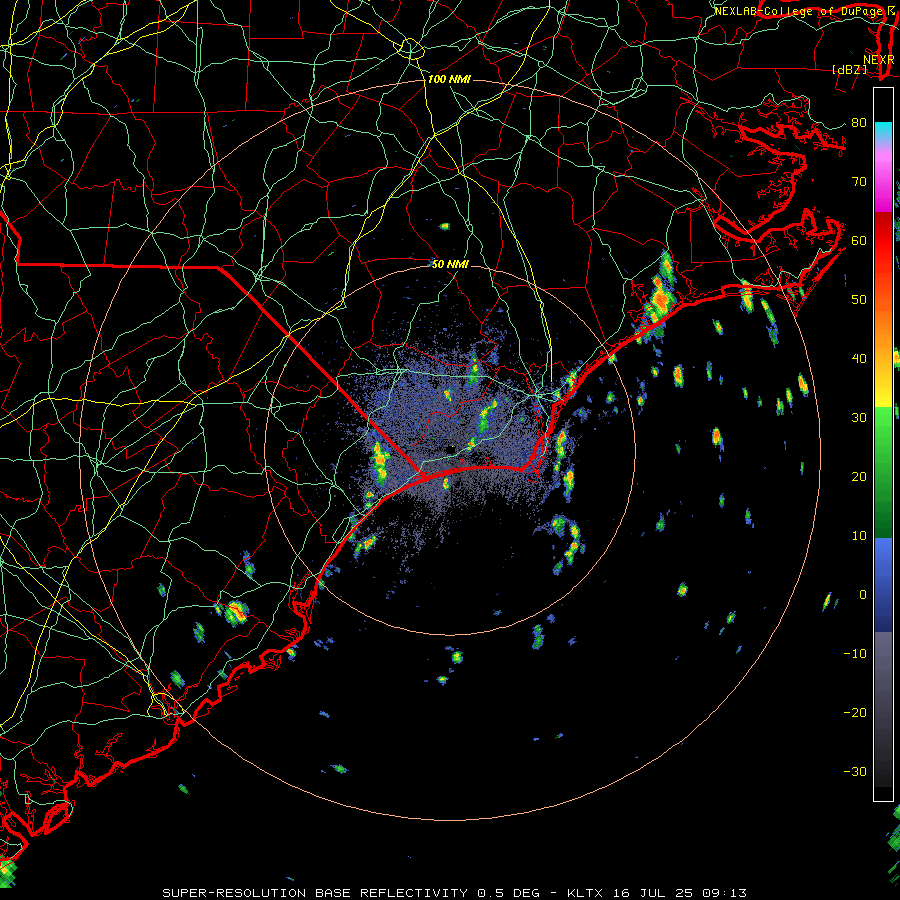Select the 10 value on the dBZ scale
900x900 pixels.
[x=859, y=536]
